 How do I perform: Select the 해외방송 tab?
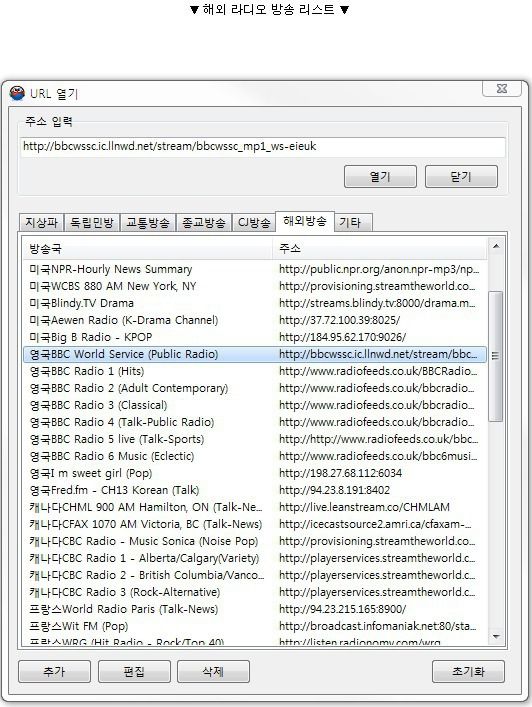click(305, 221)
